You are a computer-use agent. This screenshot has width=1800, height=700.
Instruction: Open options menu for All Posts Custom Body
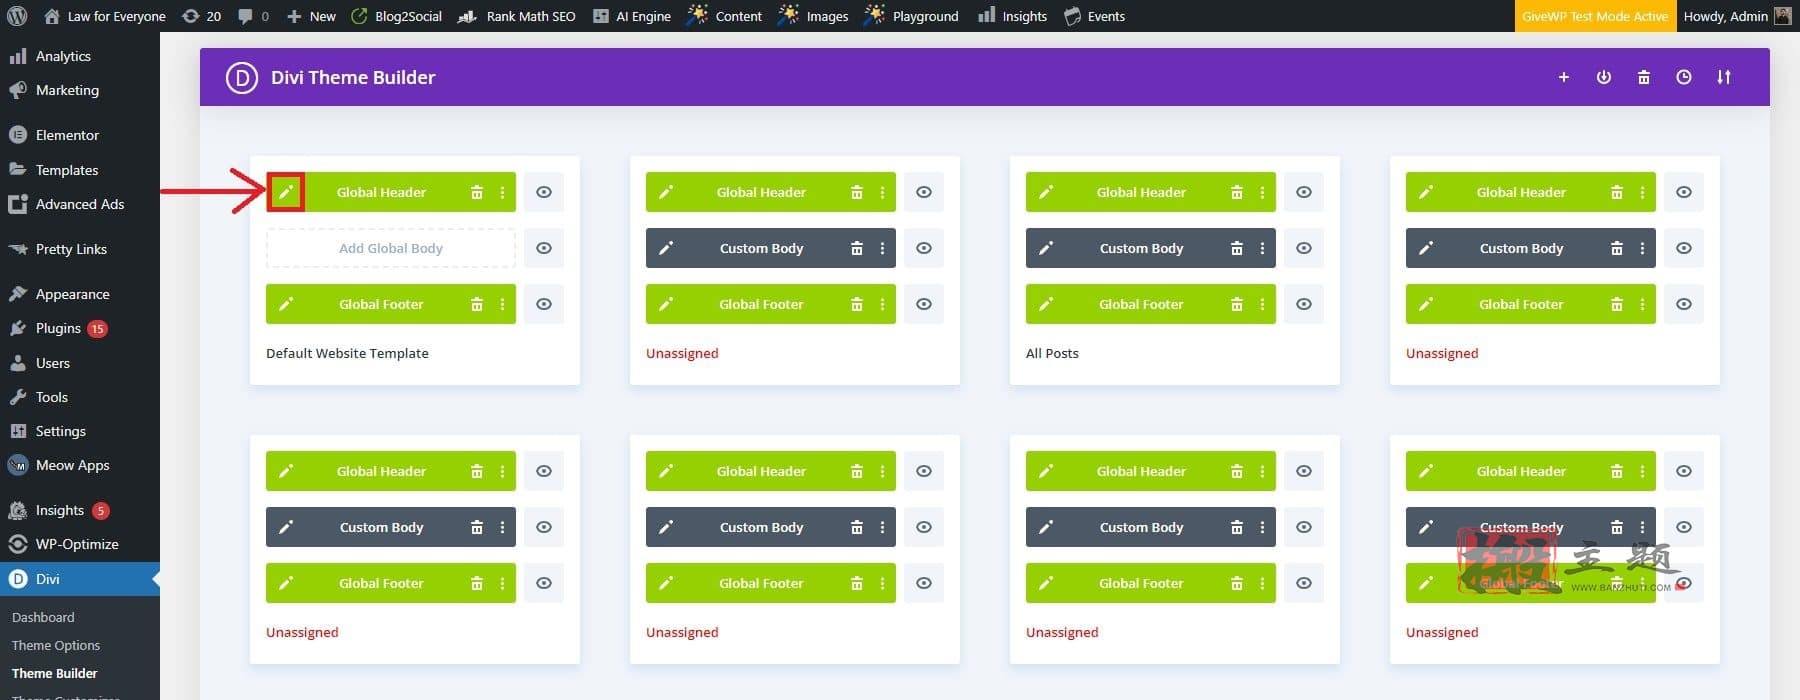(x=1262, y=248)
